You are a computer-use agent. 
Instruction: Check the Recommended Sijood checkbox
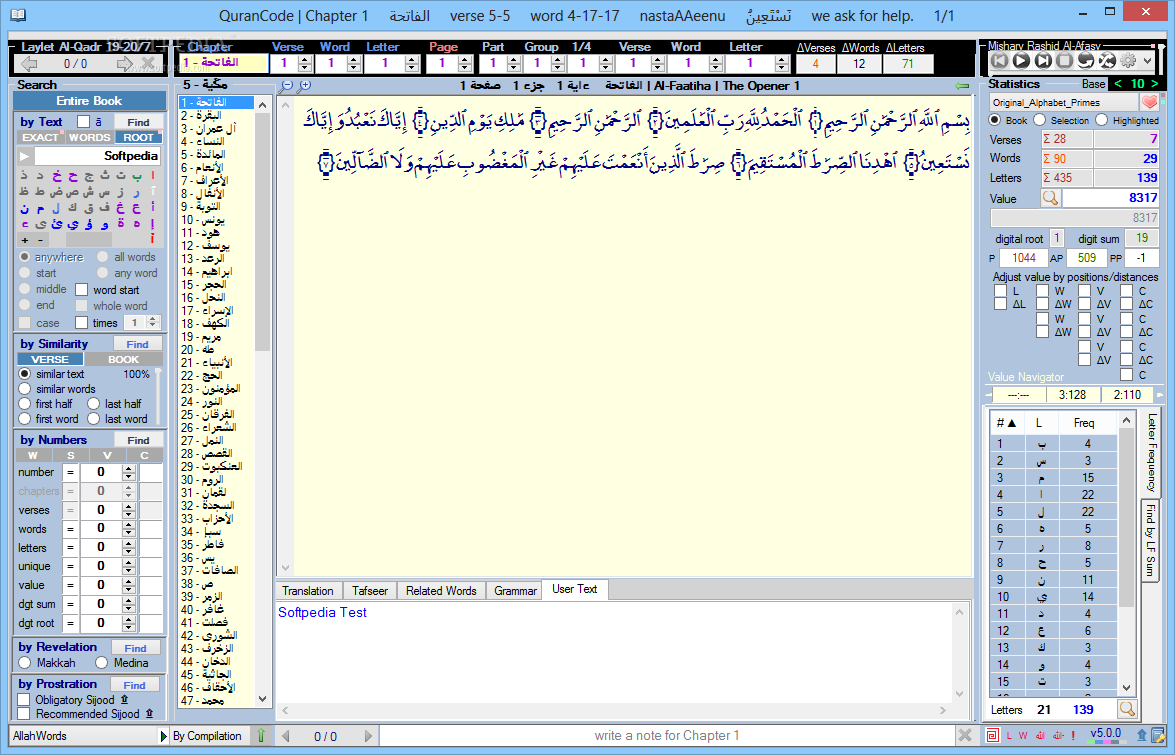[24, 715]
